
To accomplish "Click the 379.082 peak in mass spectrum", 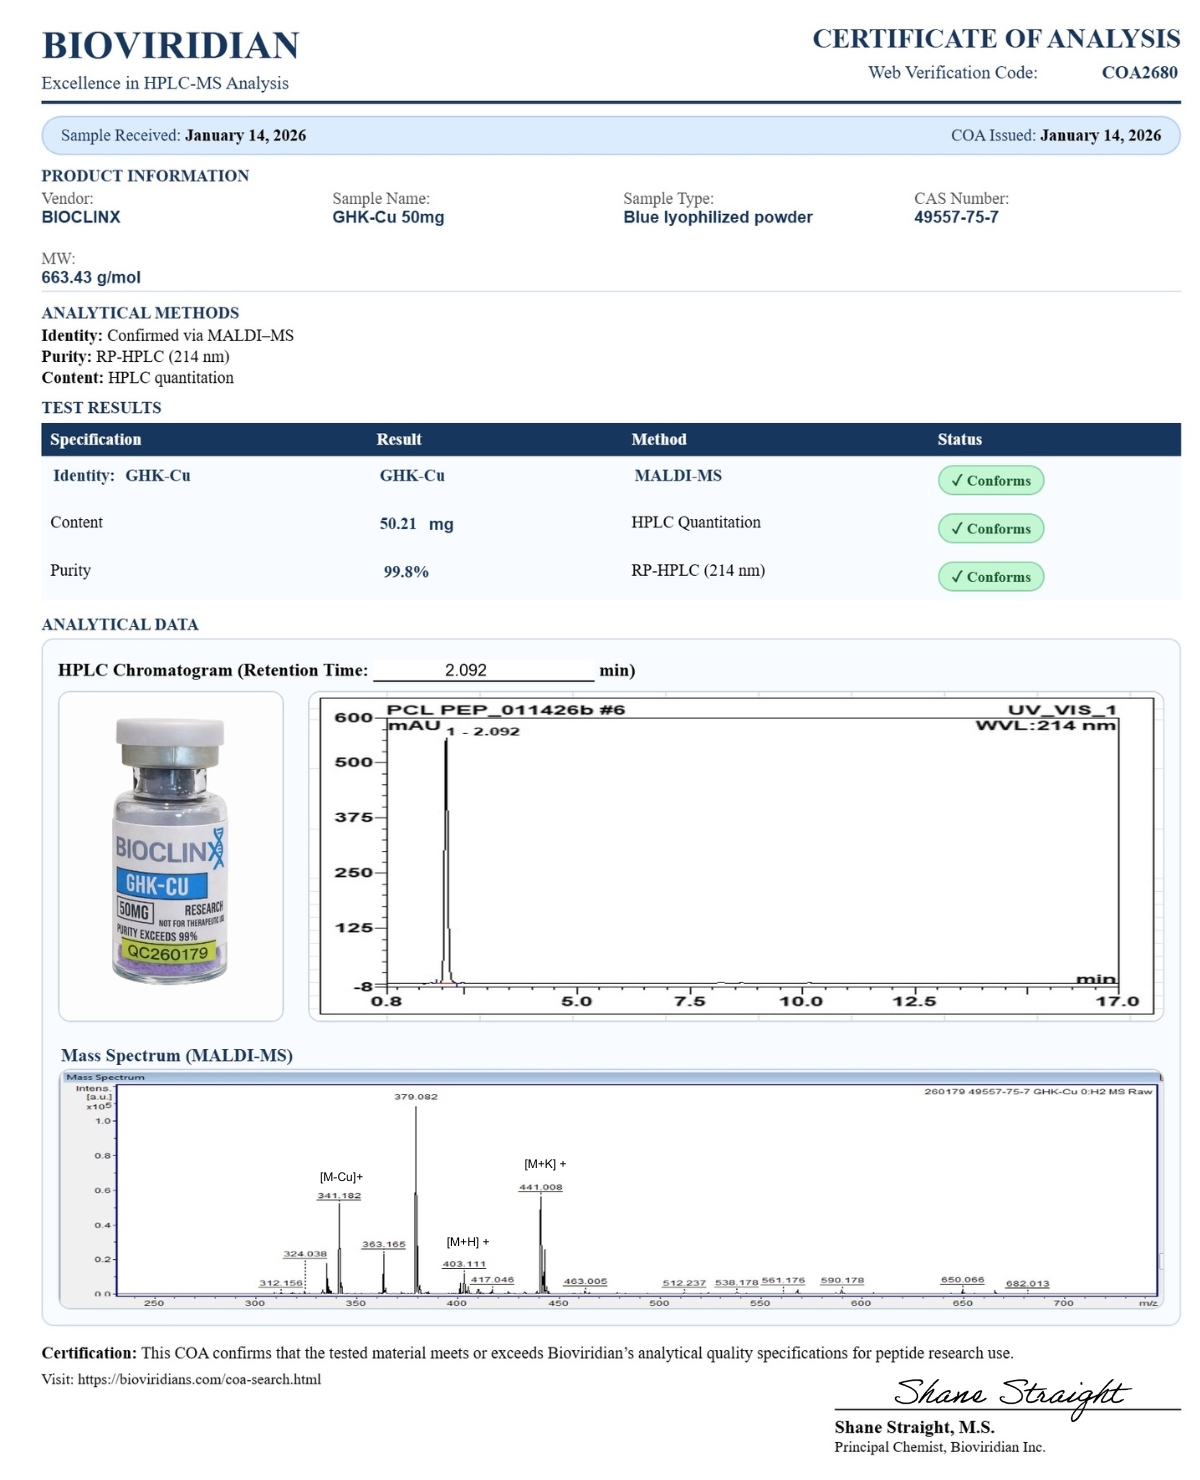I will [416, 1200].
